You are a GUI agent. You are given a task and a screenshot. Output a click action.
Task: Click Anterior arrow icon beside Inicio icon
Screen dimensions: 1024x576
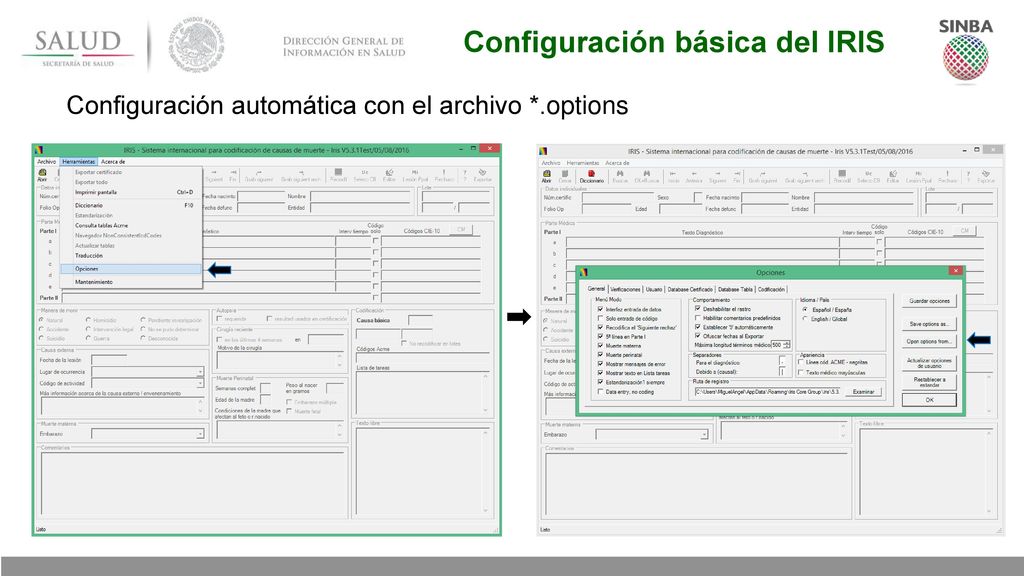(694, 176)
